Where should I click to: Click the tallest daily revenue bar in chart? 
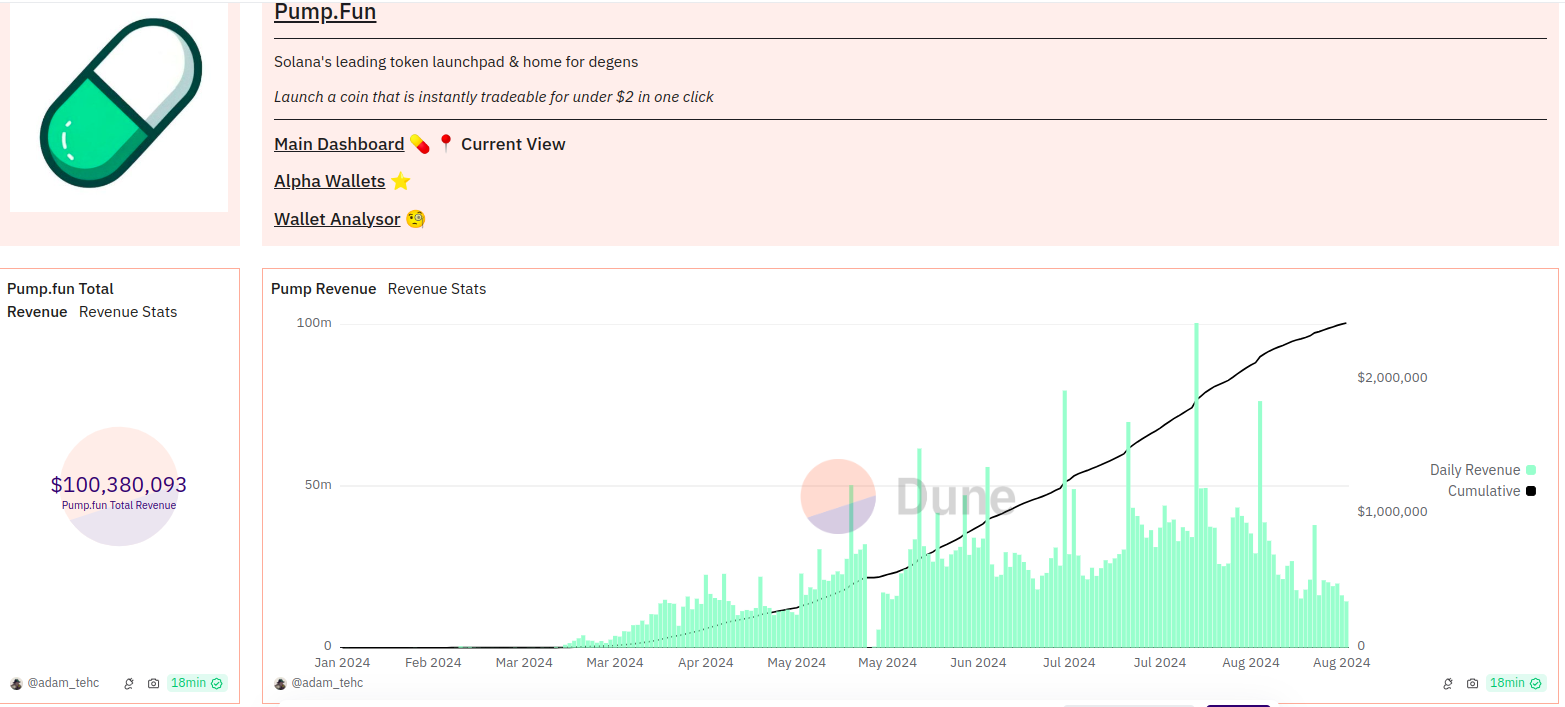coord(1196,485)
